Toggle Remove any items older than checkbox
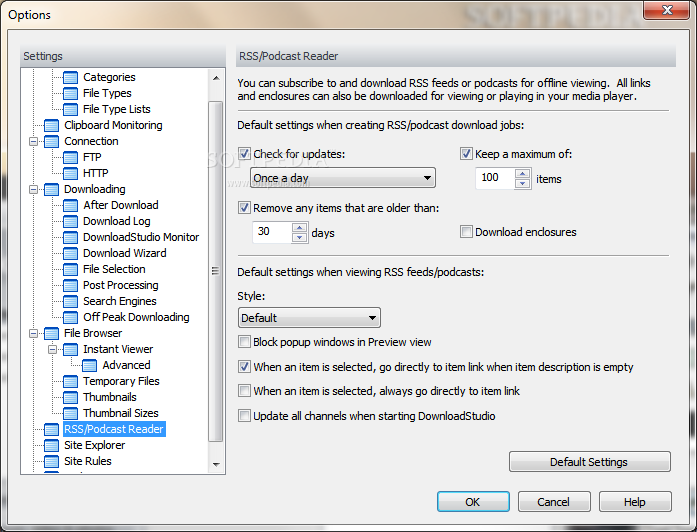This screenshot has width=697, height=532. point(244,208)
